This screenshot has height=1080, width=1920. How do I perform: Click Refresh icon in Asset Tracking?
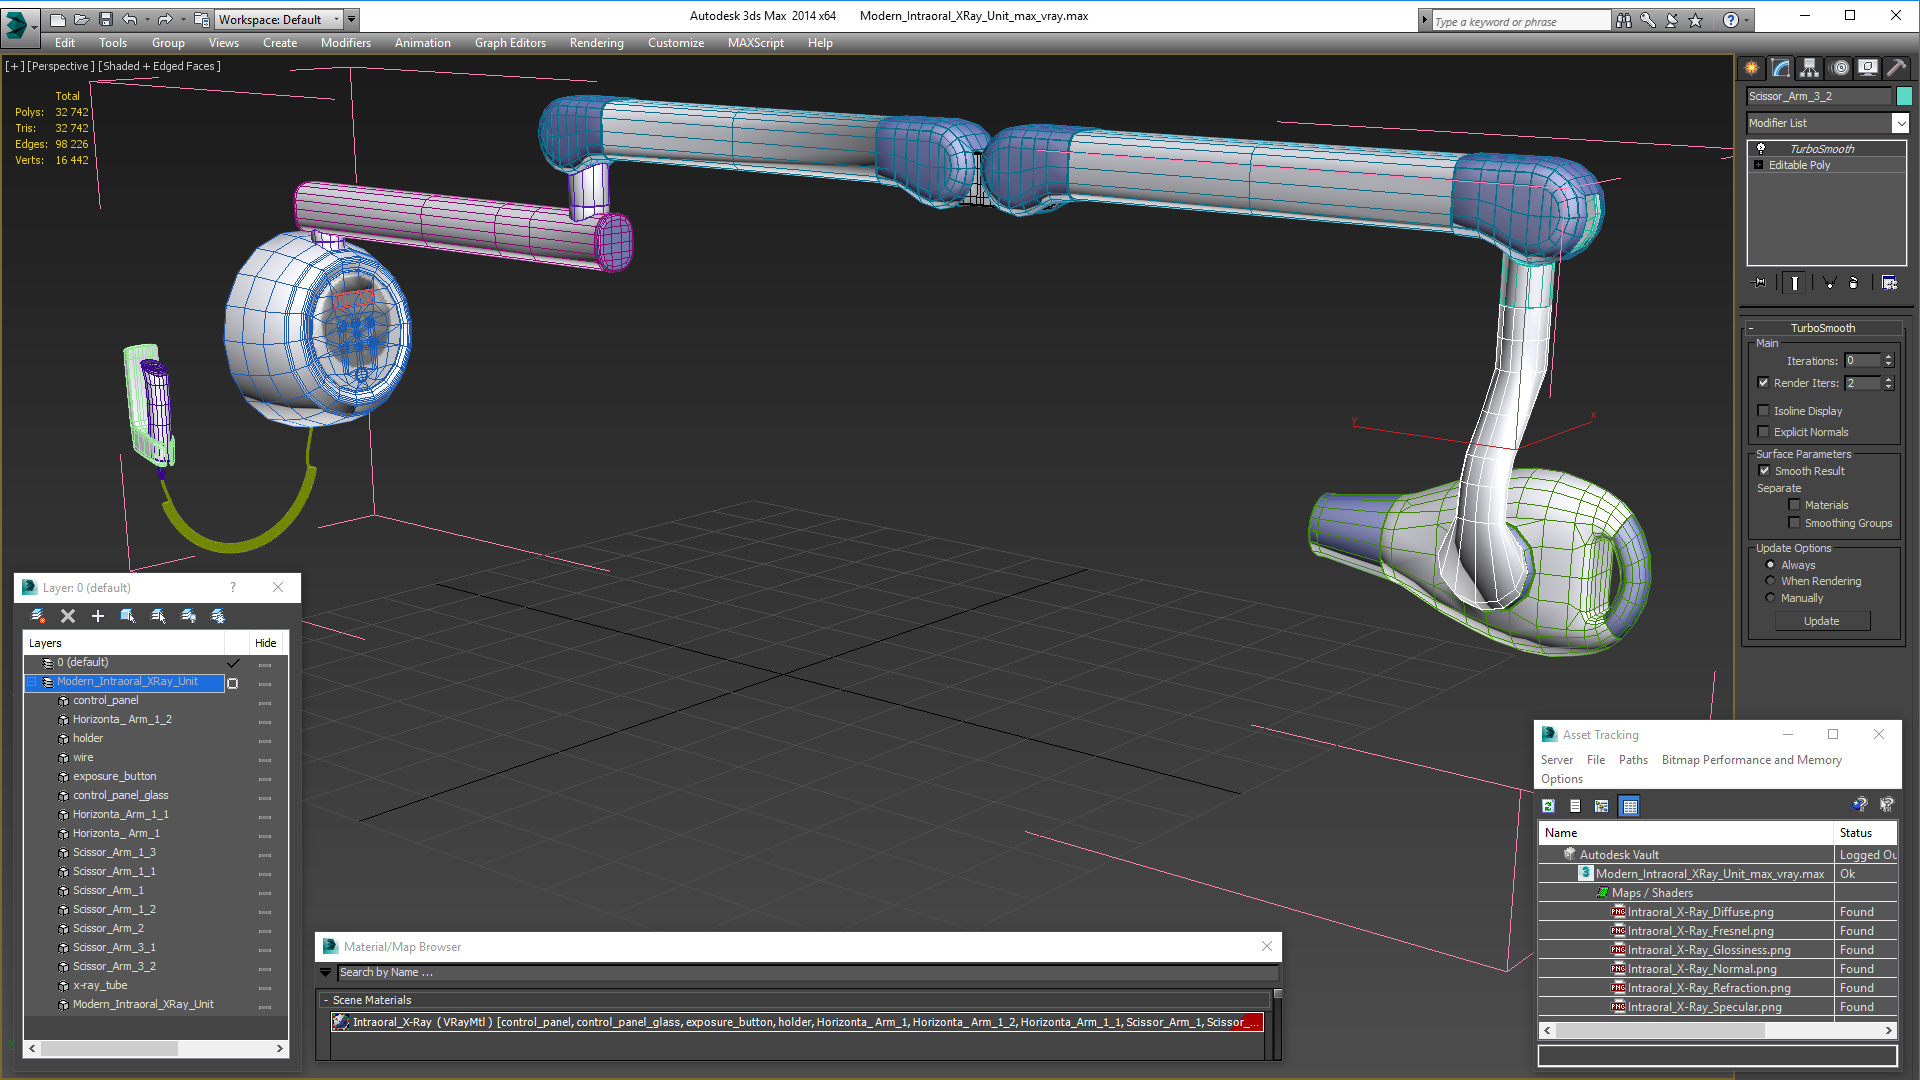coord(1548,806)
